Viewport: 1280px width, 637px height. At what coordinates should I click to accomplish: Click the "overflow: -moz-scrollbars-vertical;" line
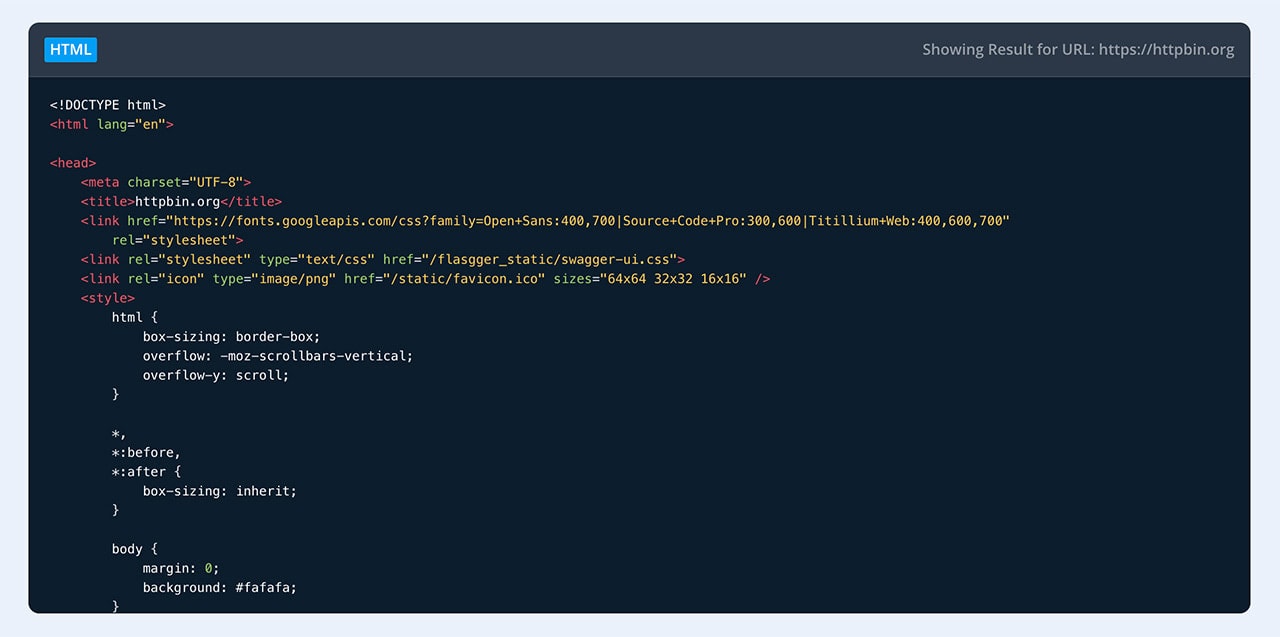point(278,356)
